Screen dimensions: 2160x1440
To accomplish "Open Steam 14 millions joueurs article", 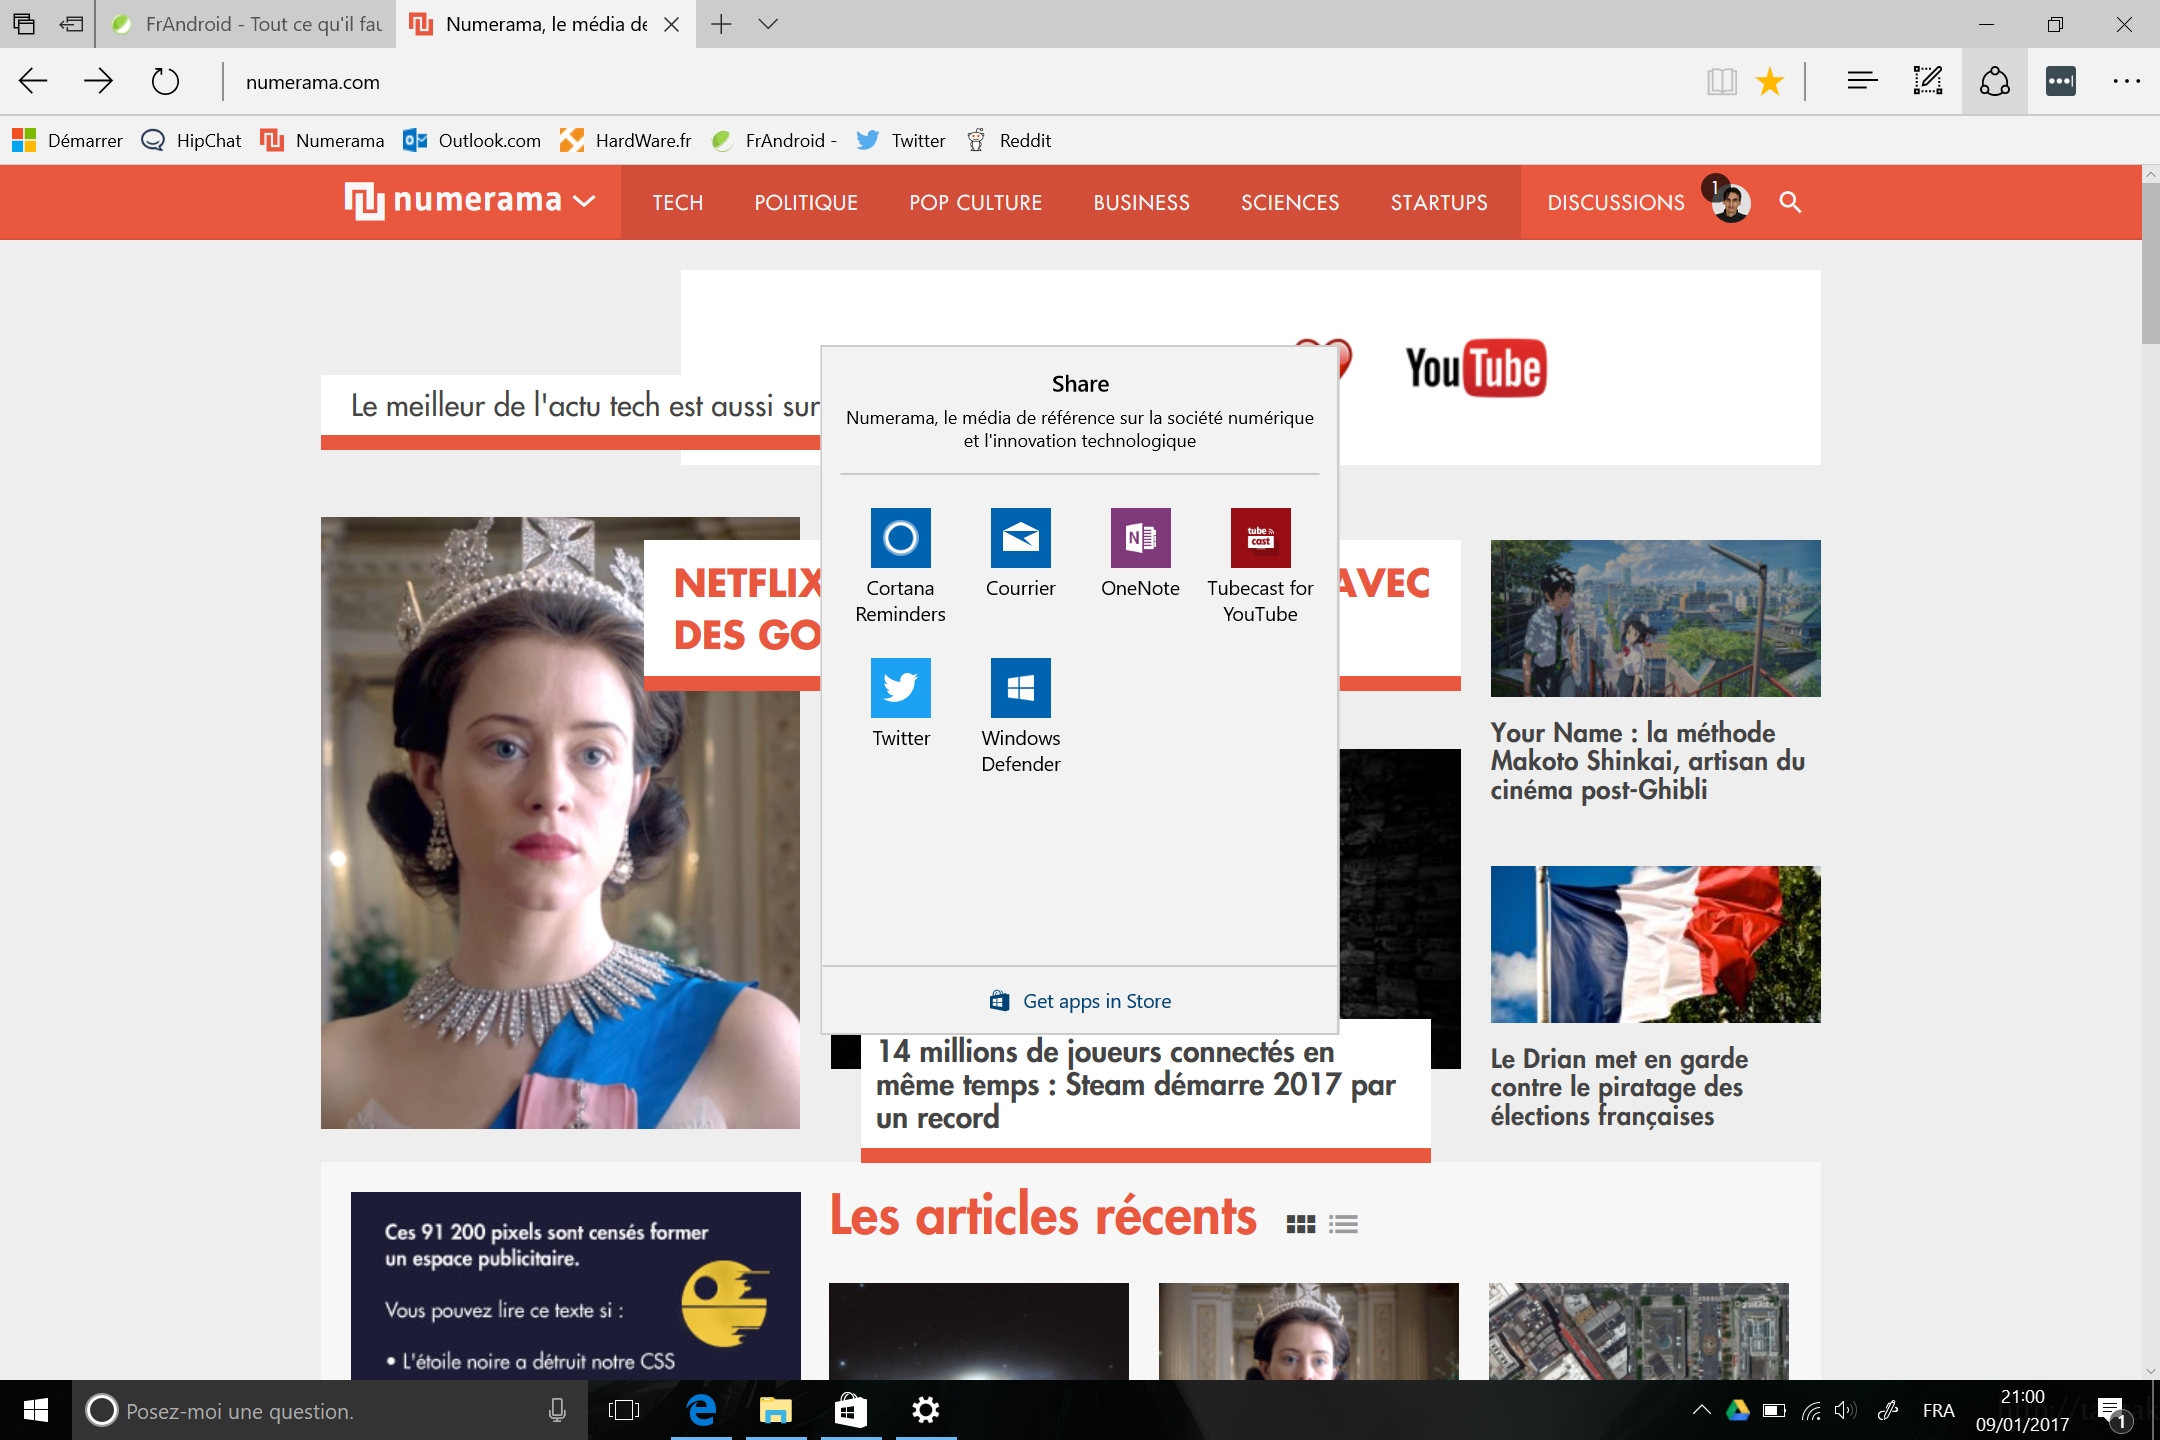I will point(1135,1084).
